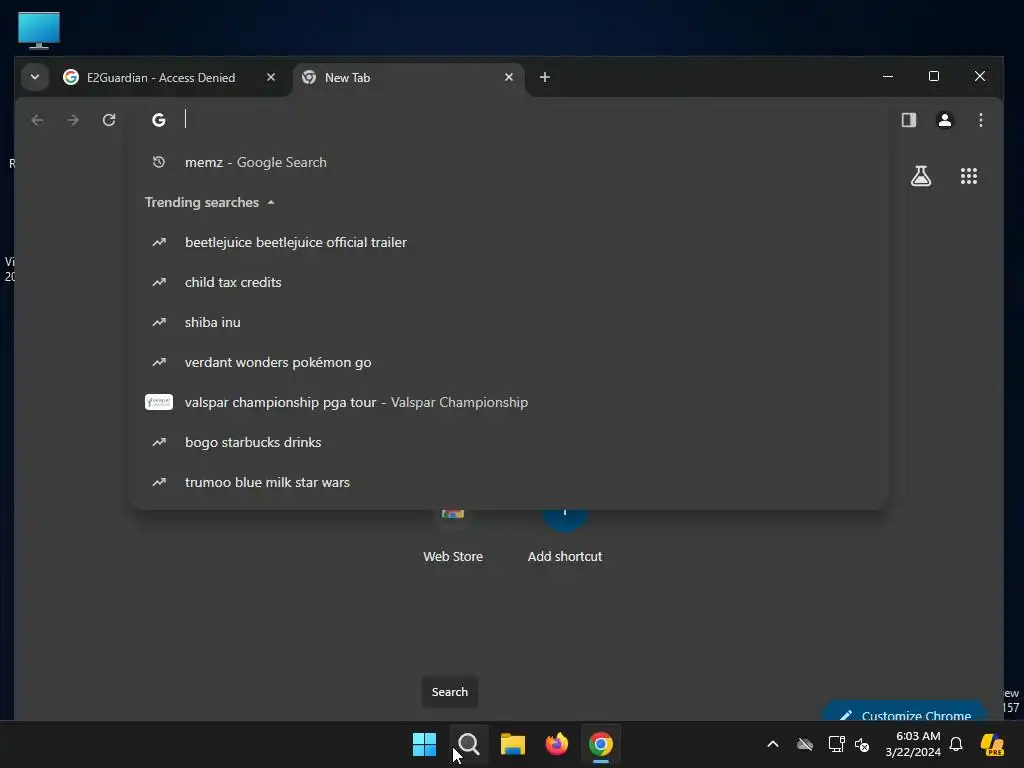Open a new tab with plus button
Screen dimensions: 1024x768
coord(545,77)
